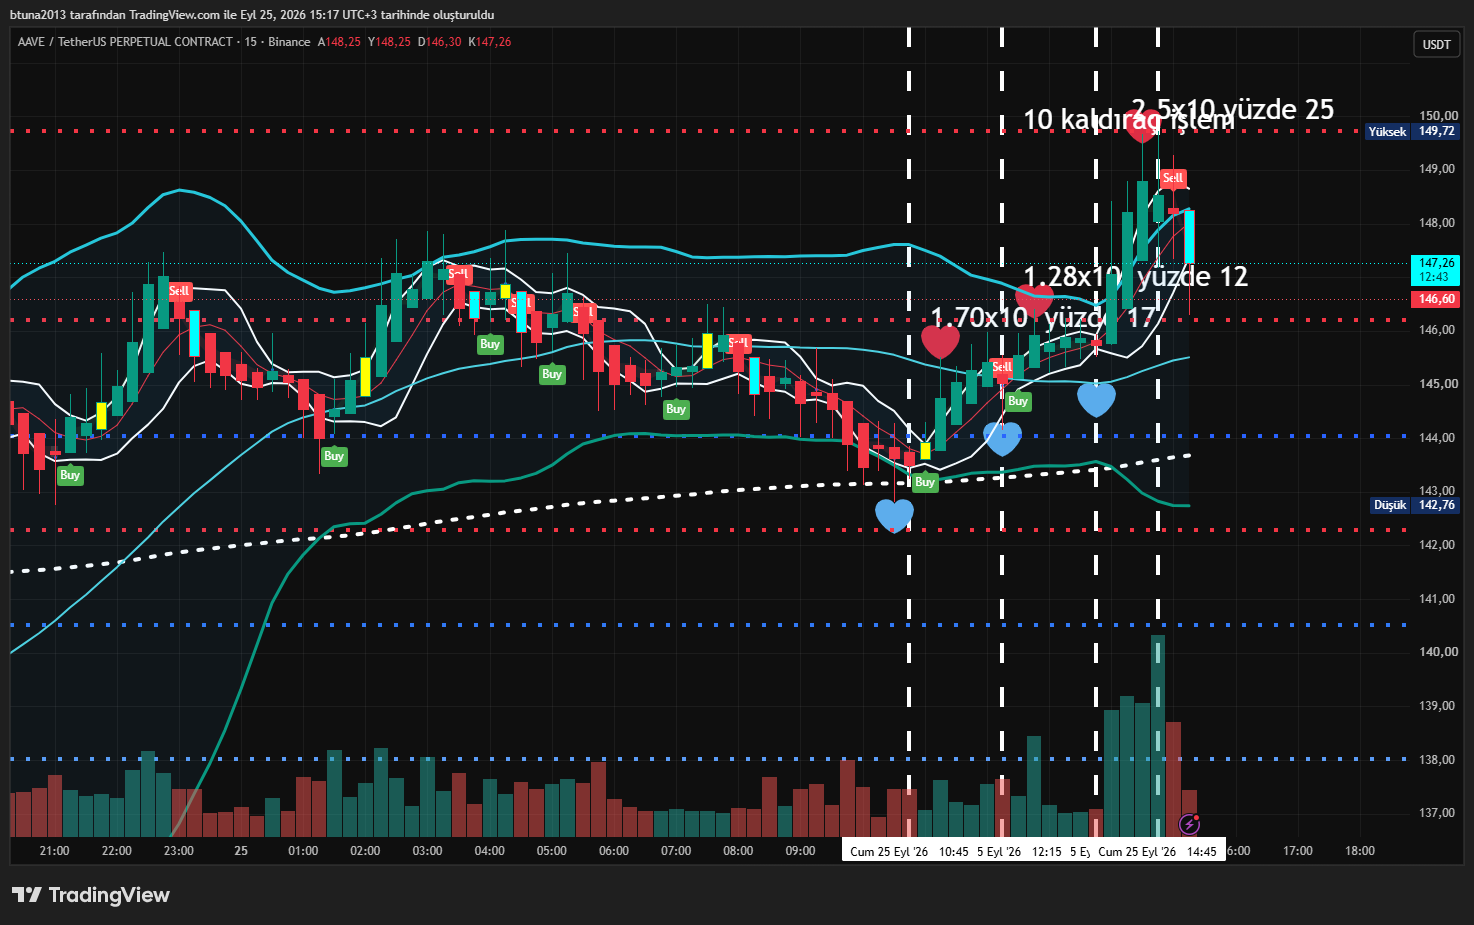Screen dimensions: 1474x925
Task: Click the tallest green volume bar
Action: click(x=1158, y=736)
